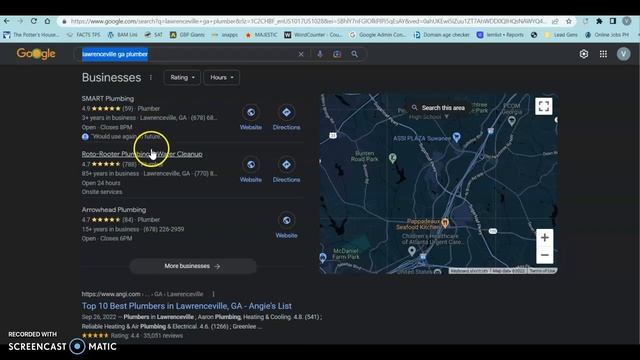Open the Google account avatar
640x360 pixels.
(x=623, y=54)
